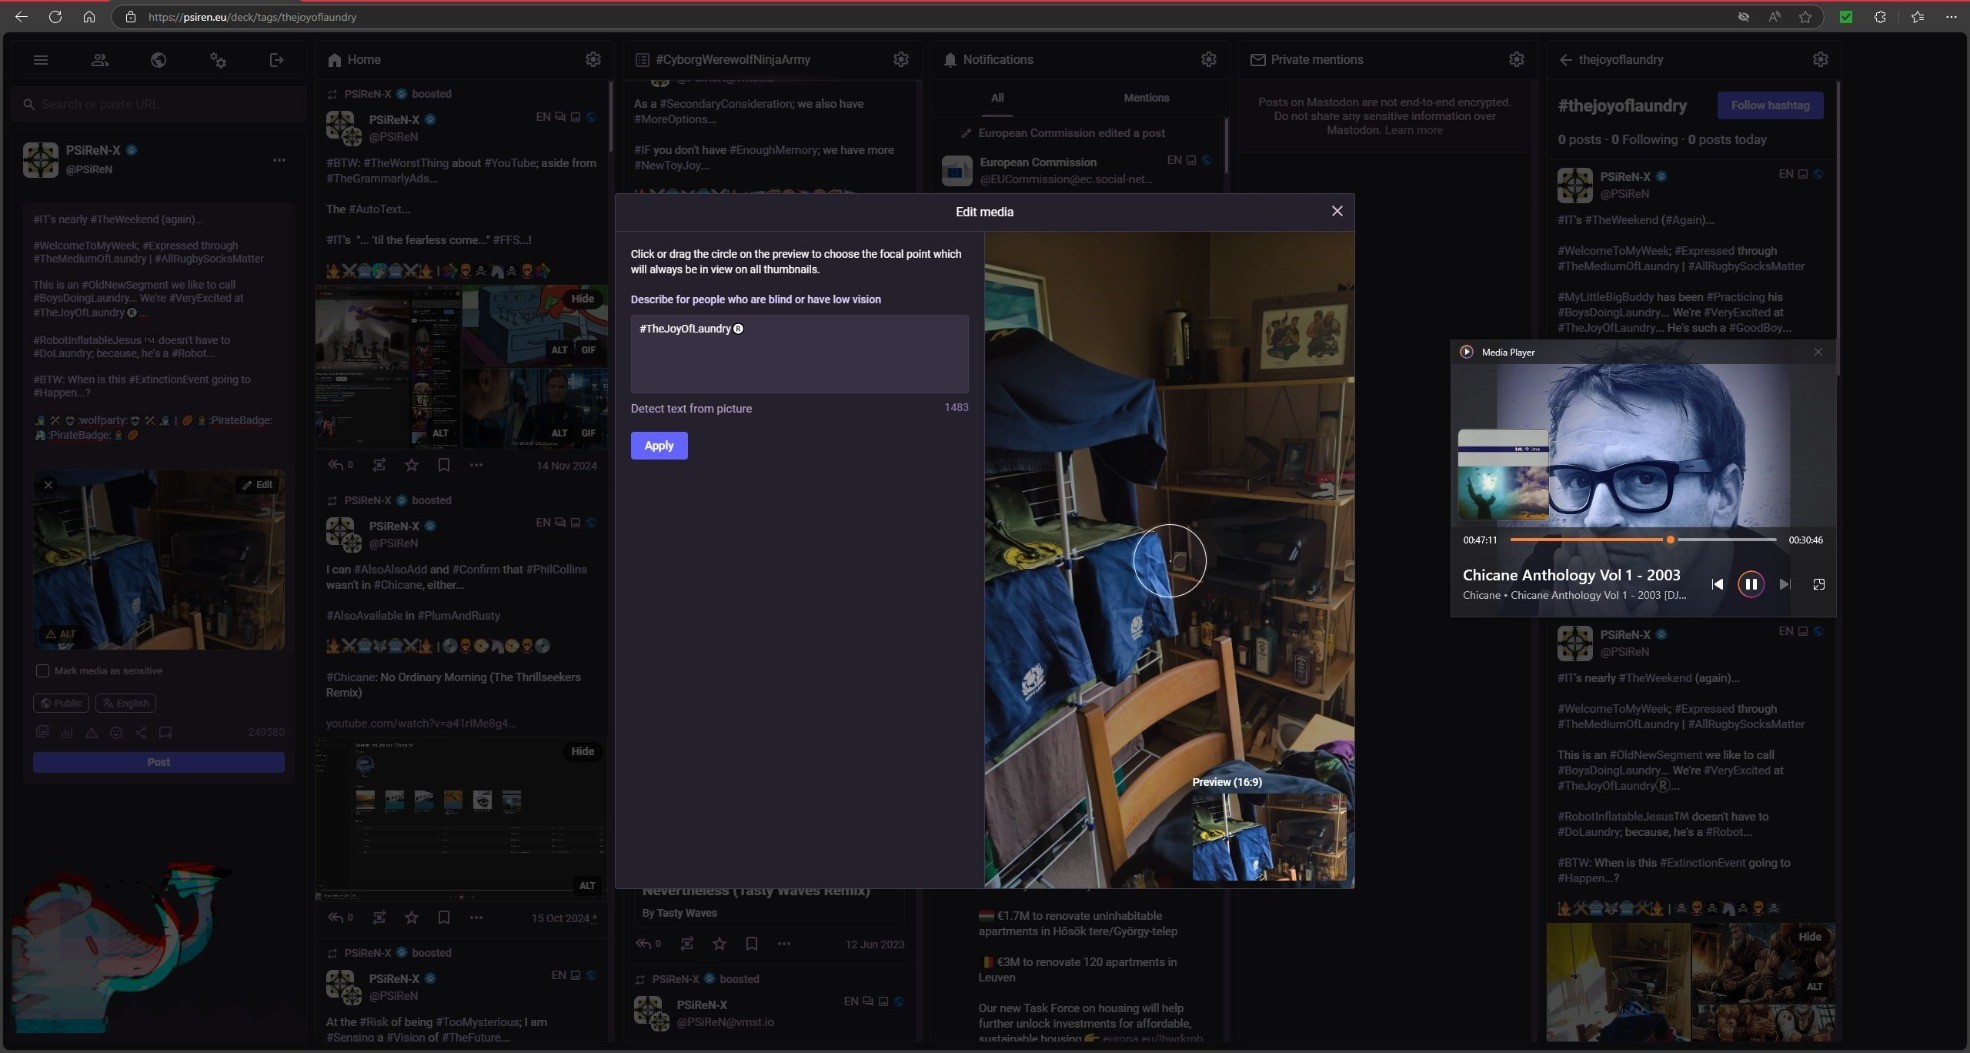Open the English language dropdown
This screenshot has width=1970, height=1053.
click(125, 703)
